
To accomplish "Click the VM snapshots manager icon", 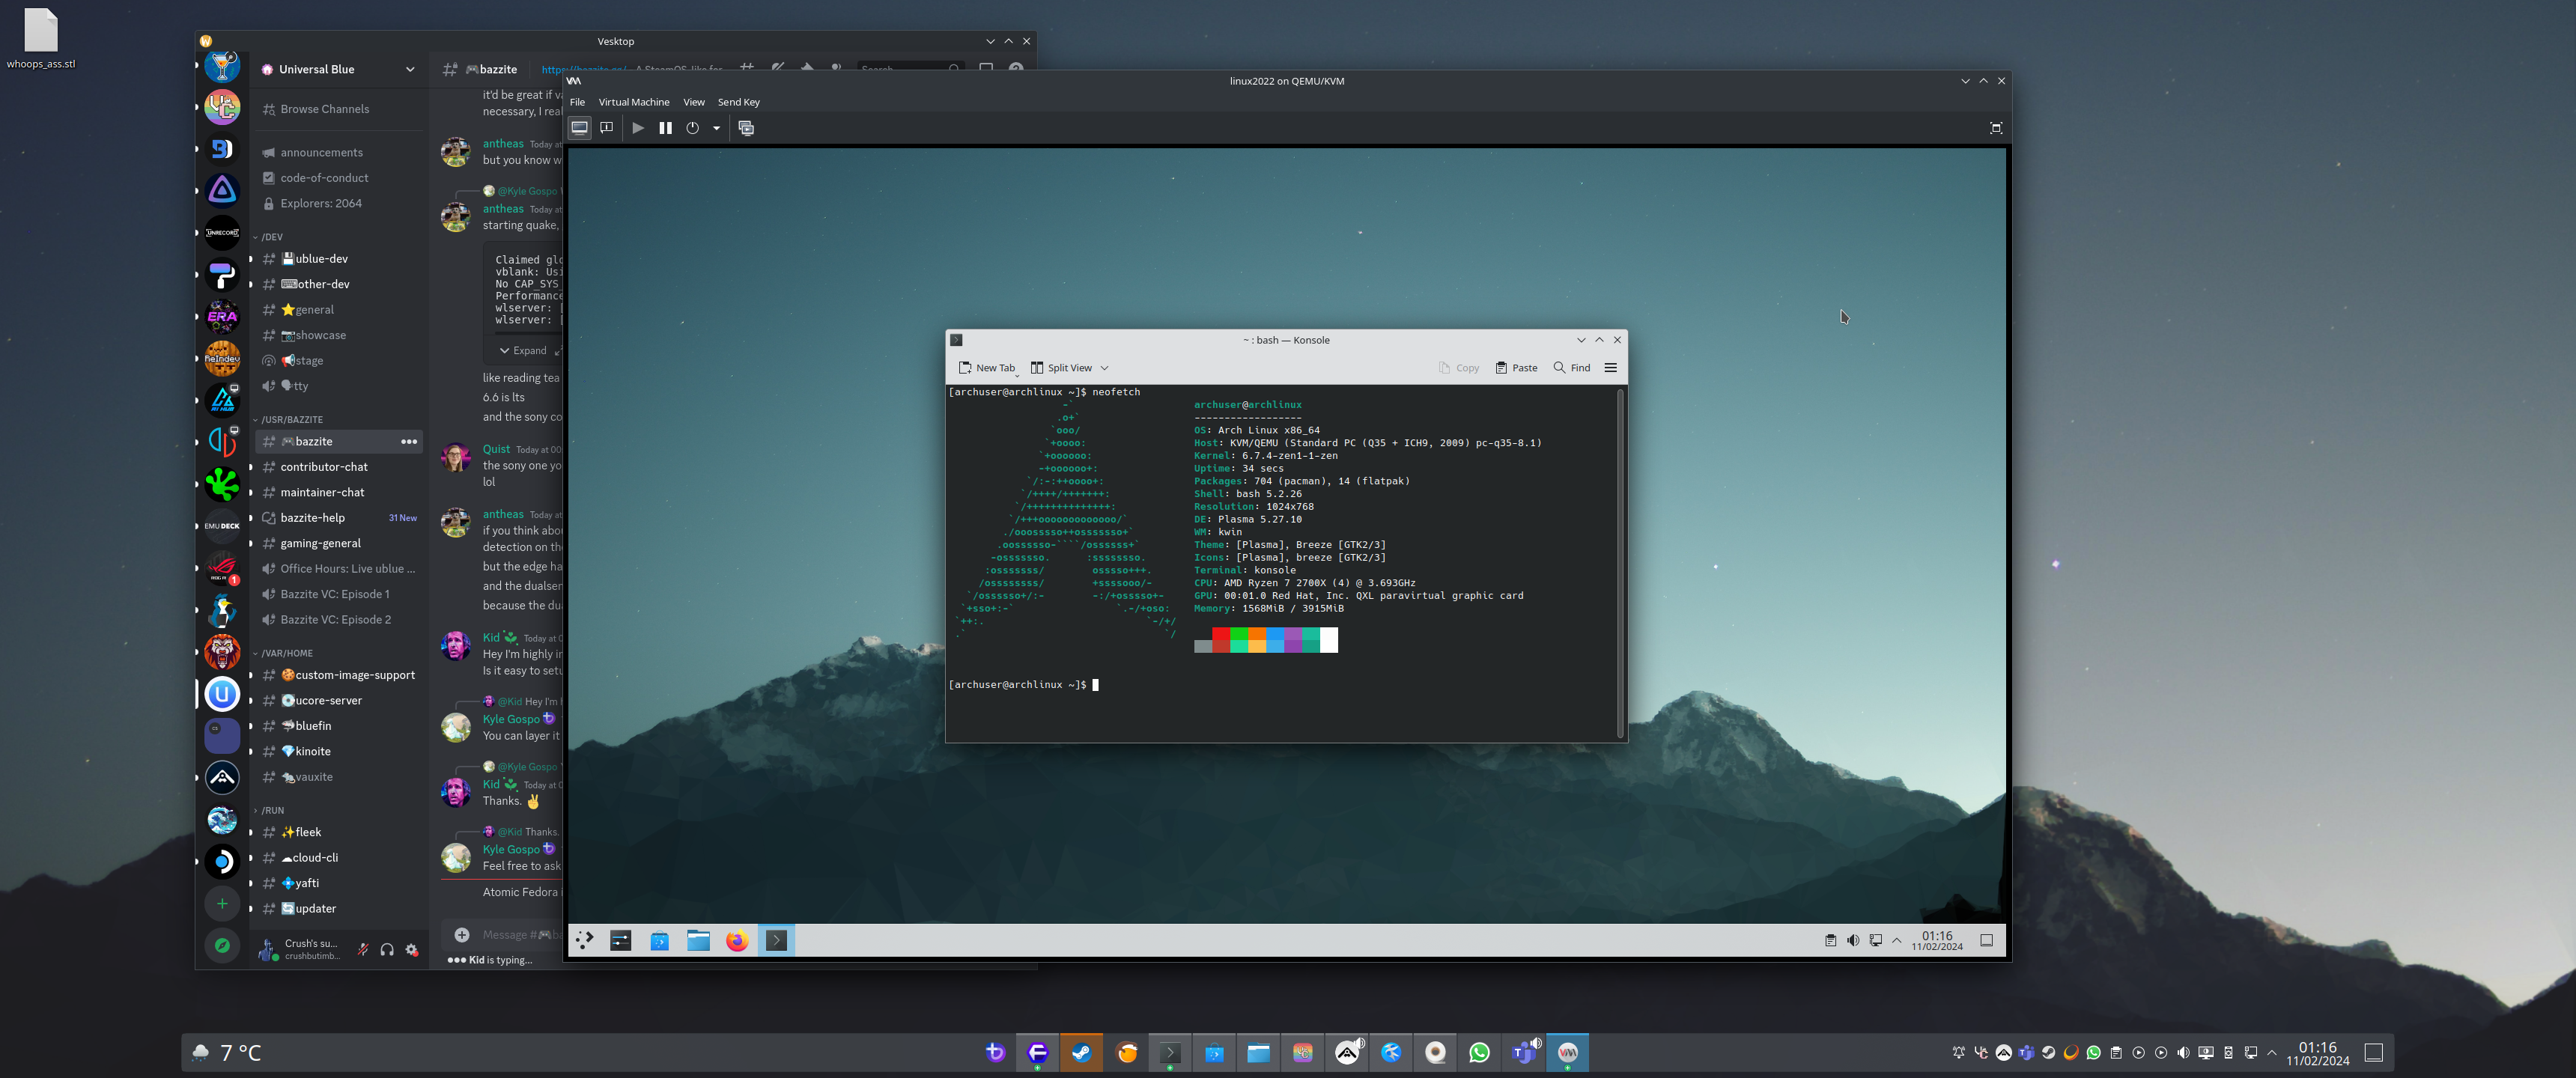I will click(746, 128).
